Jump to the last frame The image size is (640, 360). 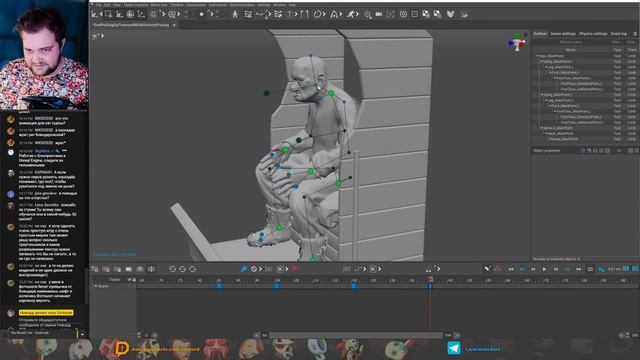click(x=578, y=269)
